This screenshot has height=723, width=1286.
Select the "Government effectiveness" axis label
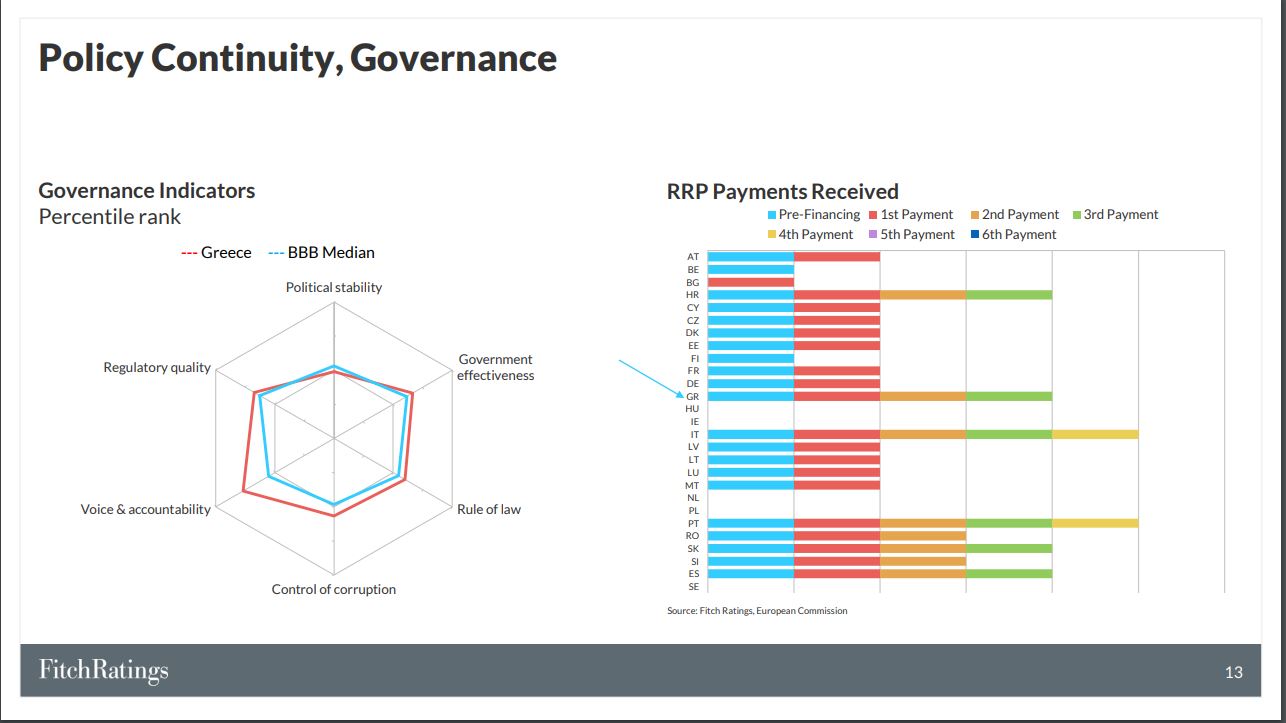pyautogui.click(x=496, y=368)
